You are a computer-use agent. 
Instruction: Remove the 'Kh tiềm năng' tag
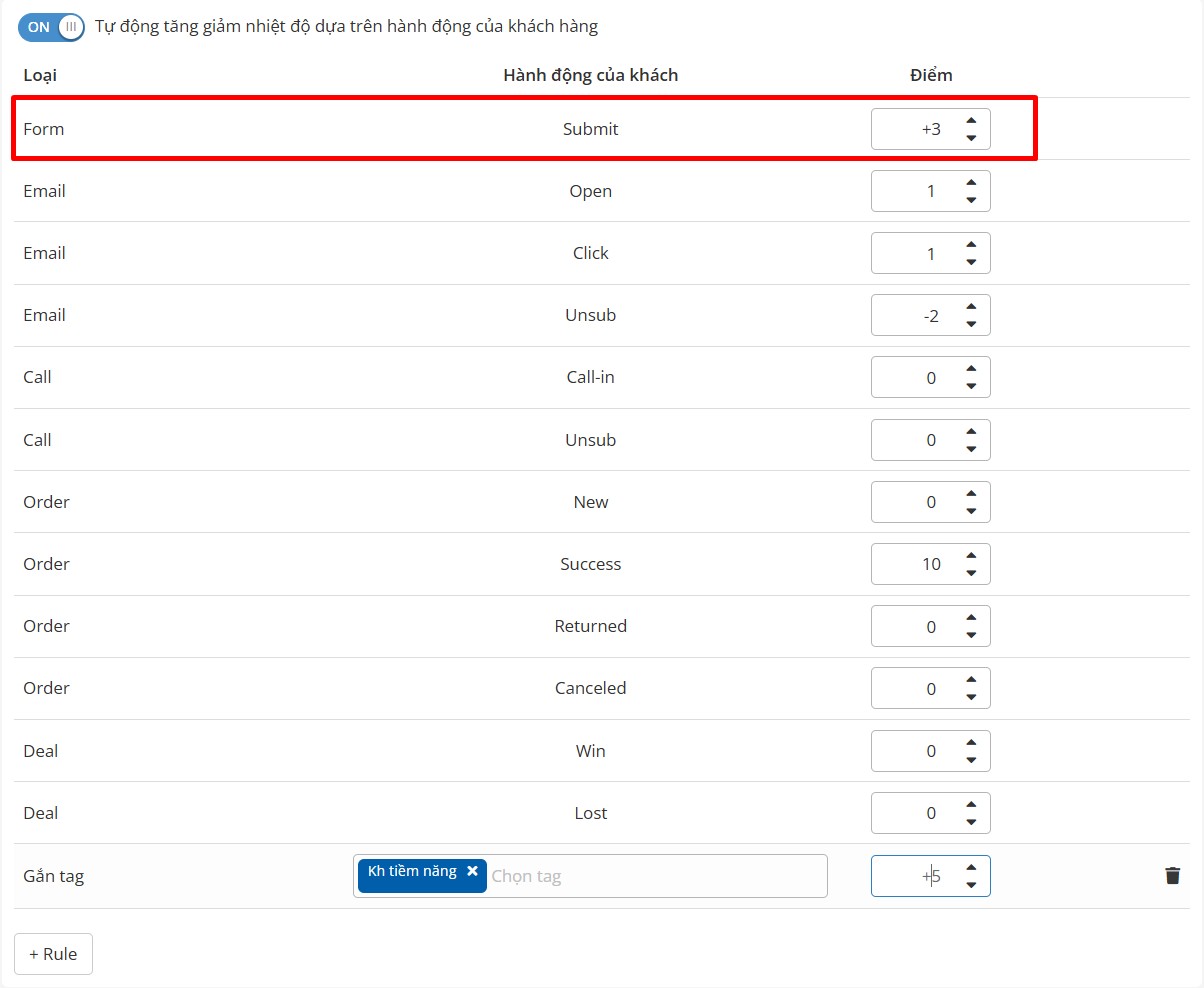472,871
